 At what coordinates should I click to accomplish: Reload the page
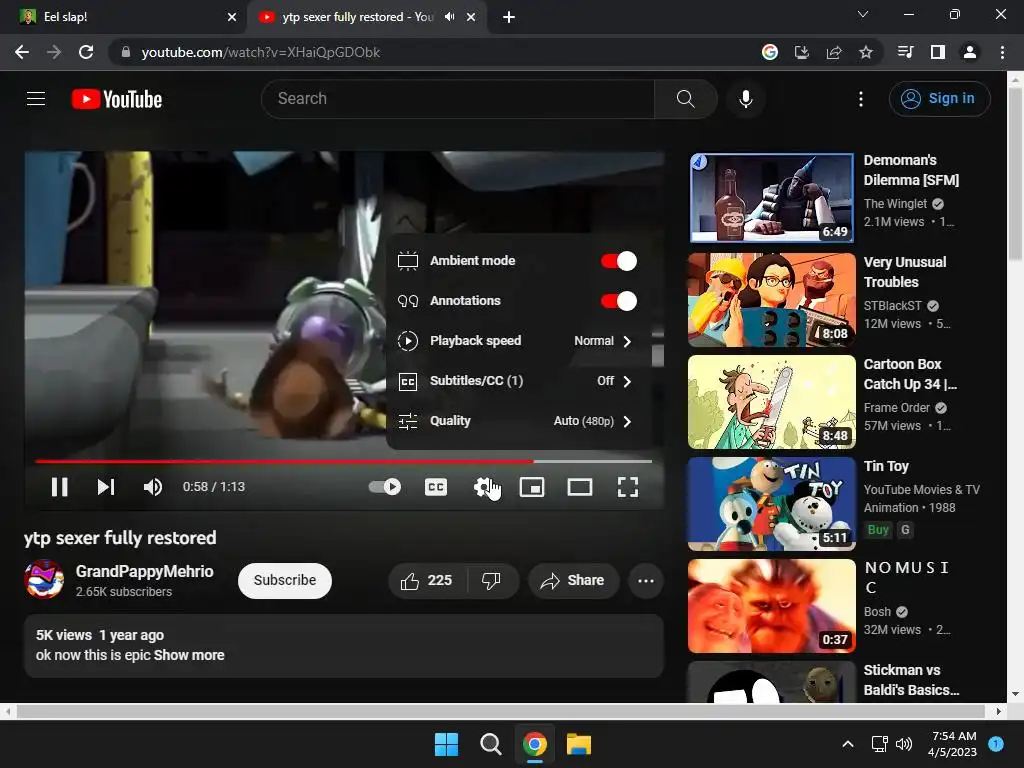point(86,52)
